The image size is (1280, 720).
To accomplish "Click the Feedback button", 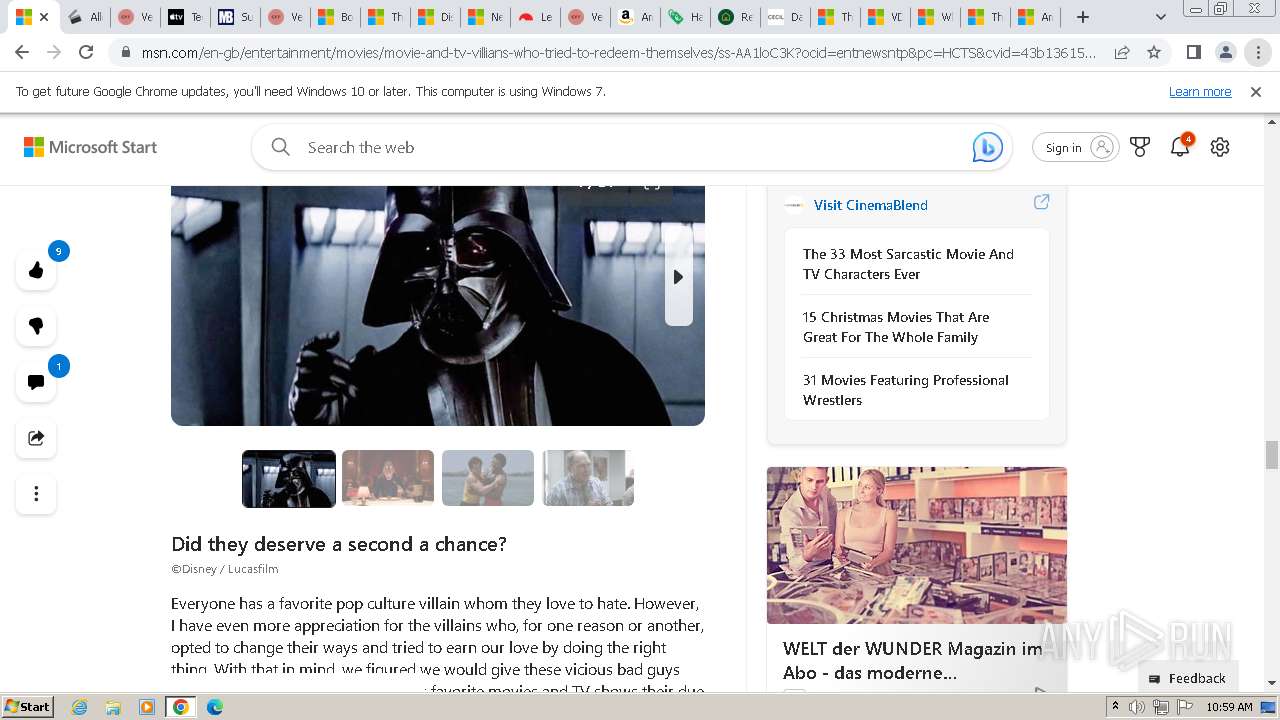I will (x=1187, y=678).
